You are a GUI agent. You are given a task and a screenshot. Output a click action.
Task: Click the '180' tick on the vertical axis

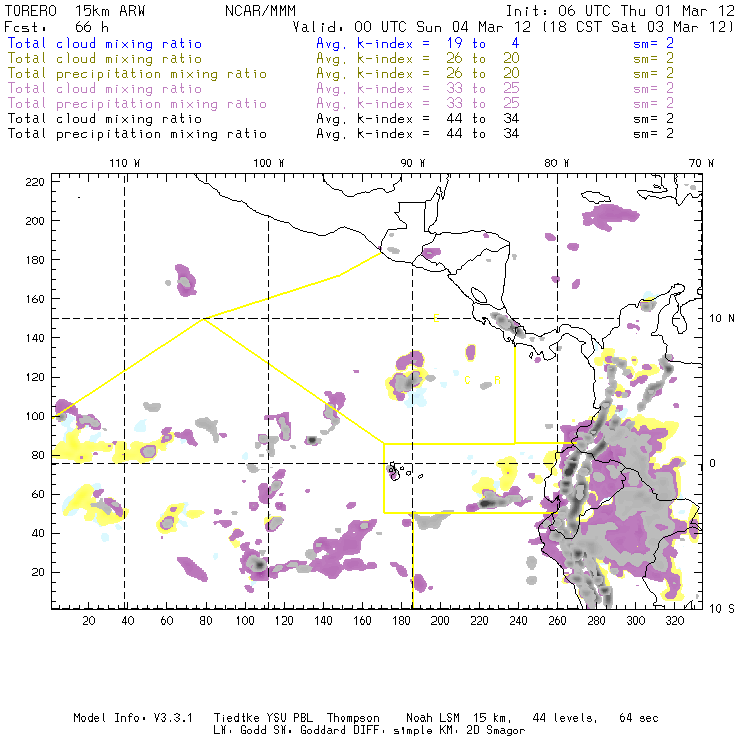pos(35,260)
